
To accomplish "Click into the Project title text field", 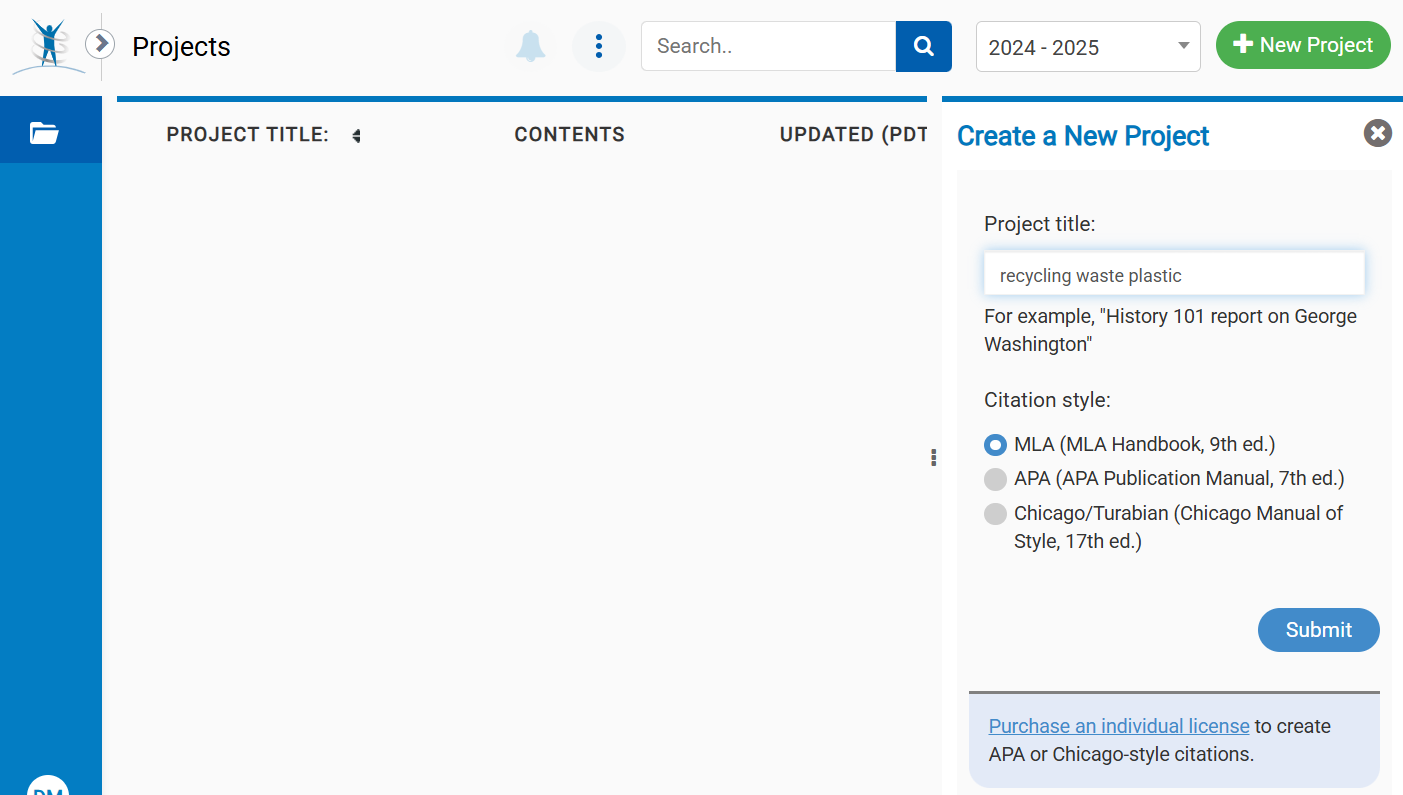I will [x=1173, y=275].
